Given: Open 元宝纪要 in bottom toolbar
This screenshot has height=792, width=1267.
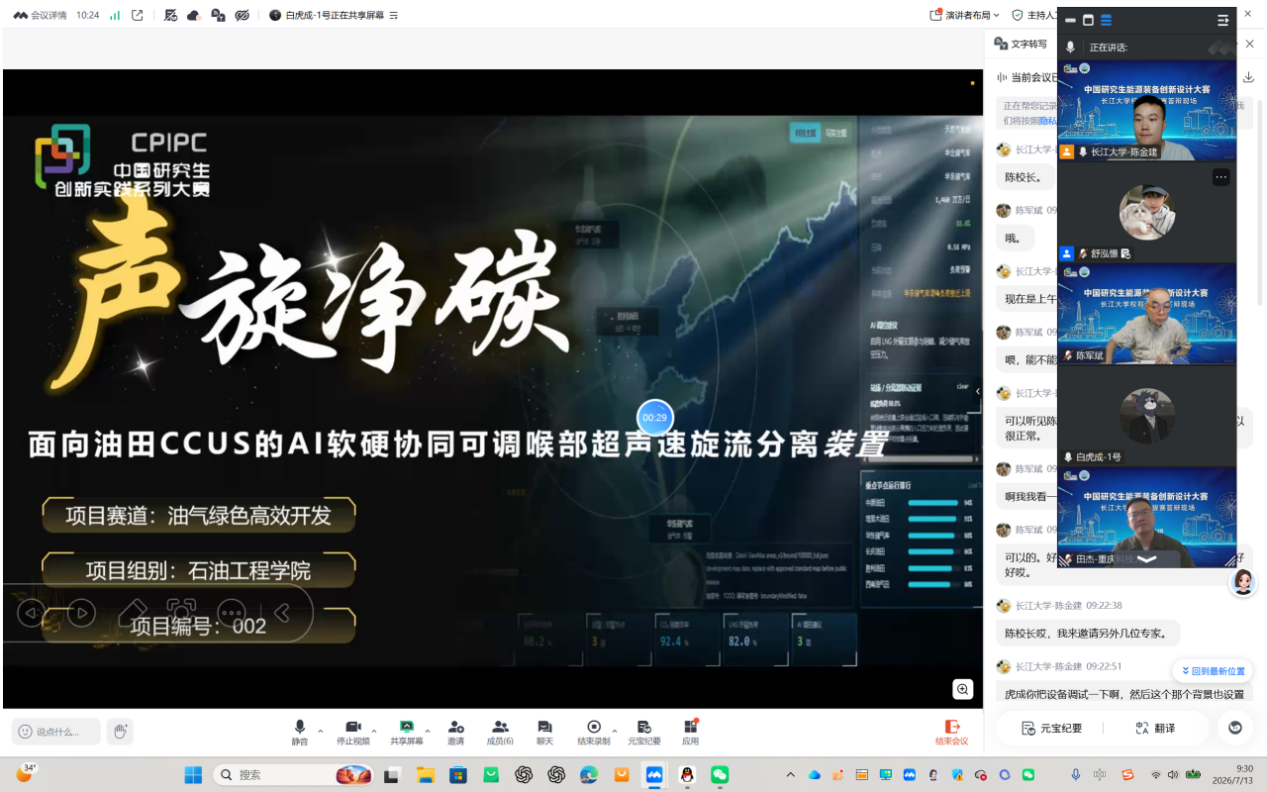Looking at the screenshot, I should (644, 732).
